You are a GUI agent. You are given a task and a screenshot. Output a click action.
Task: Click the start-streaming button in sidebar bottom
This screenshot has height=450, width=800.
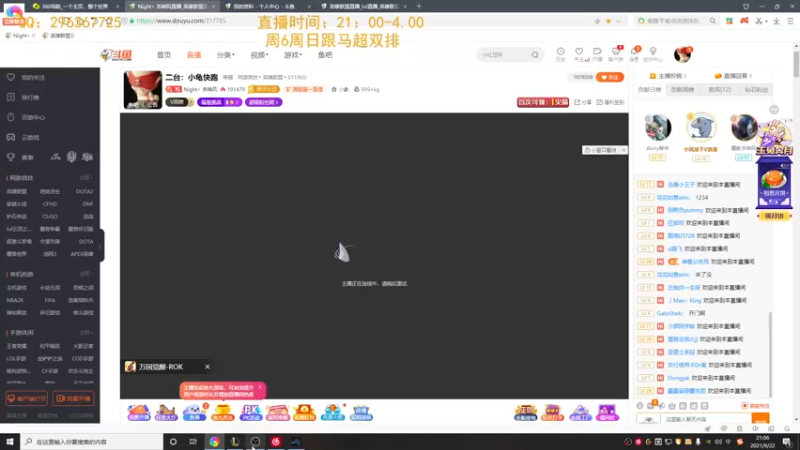(73, 398)
